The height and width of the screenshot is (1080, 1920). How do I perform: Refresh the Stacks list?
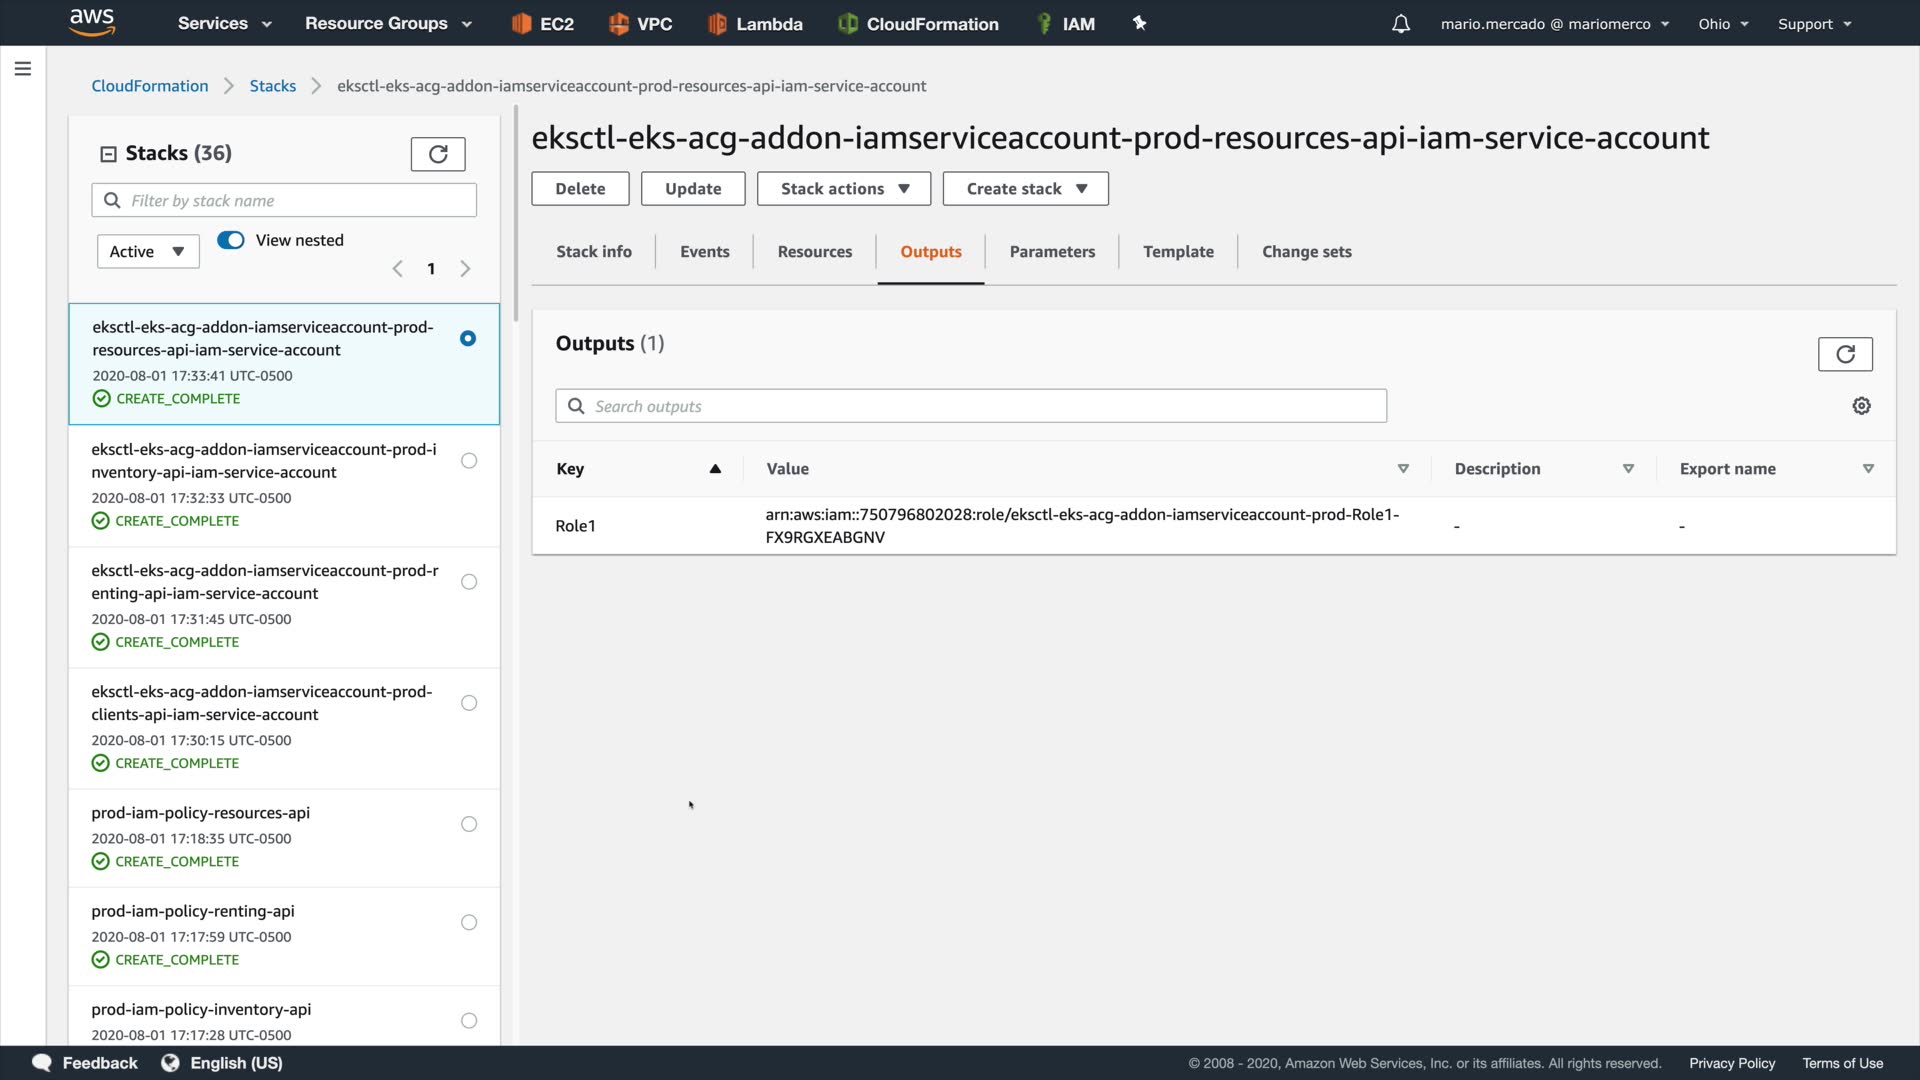pyautogui.click(x=437, y=154)
